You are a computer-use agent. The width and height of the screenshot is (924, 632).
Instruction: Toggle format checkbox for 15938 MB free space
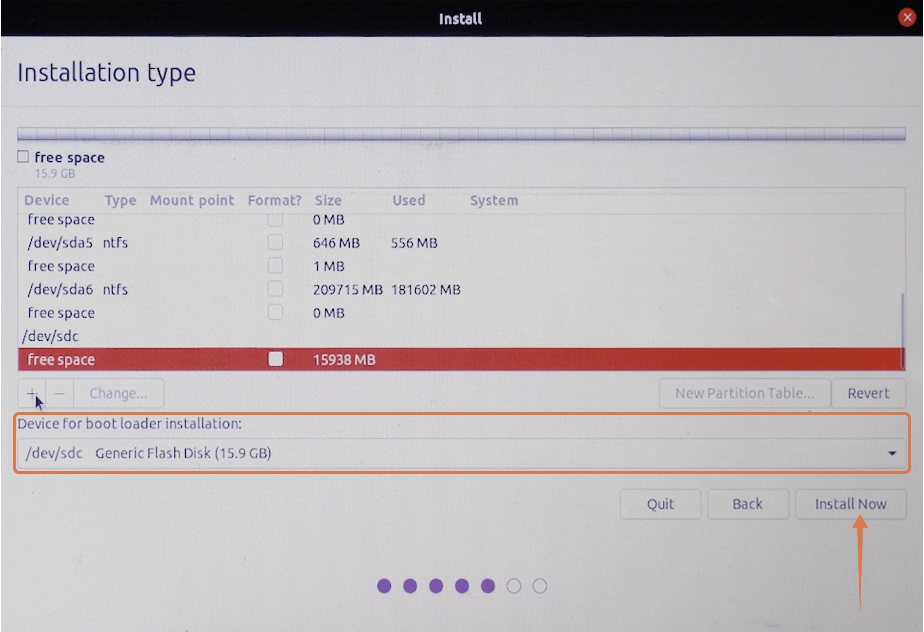pyautogui.click(x=275, y=359)
